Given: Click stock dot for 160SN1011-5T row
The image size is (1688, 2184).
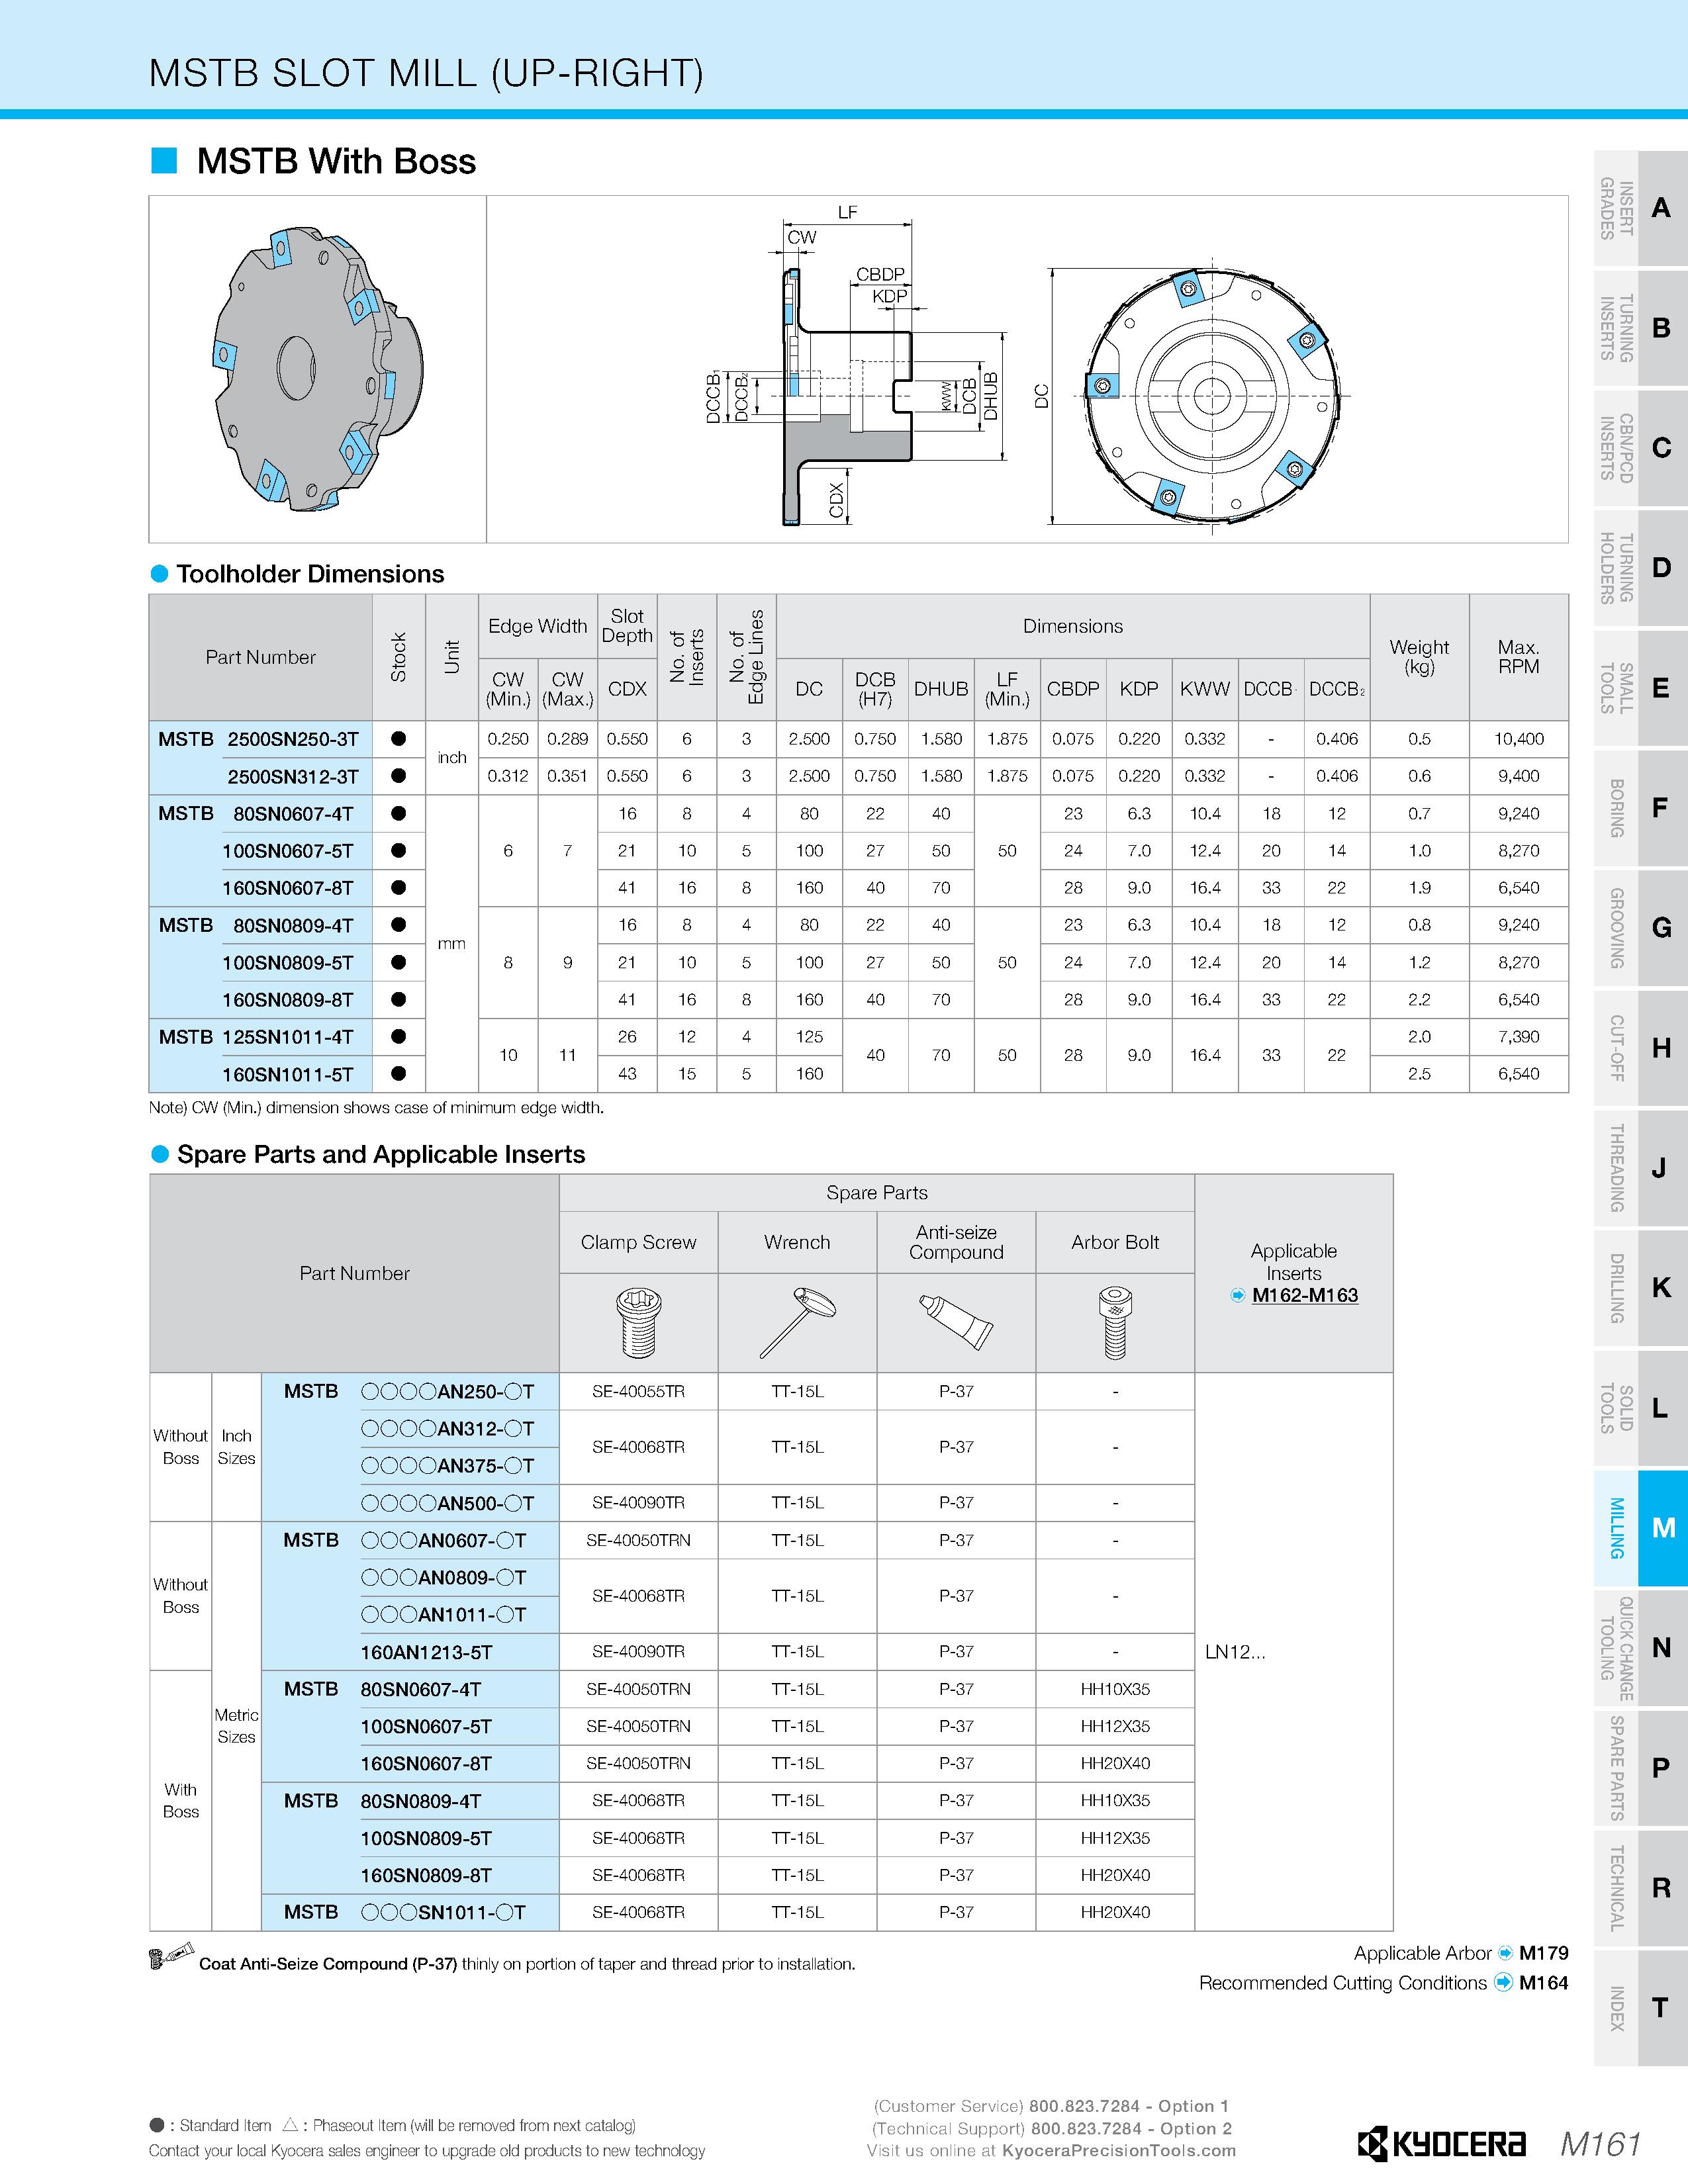Looking at the screenshot, I should tap(398, 1074).
